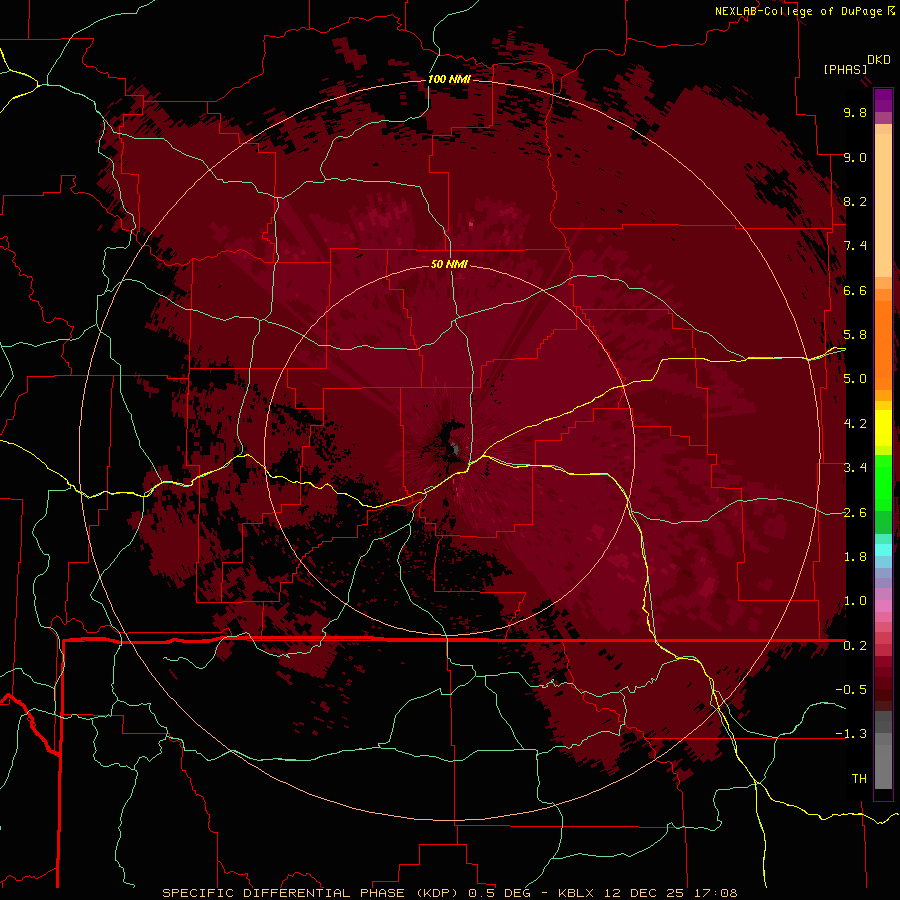Click the 7.4 value on color scale
The image size is (900, 900).
point(855,246)
